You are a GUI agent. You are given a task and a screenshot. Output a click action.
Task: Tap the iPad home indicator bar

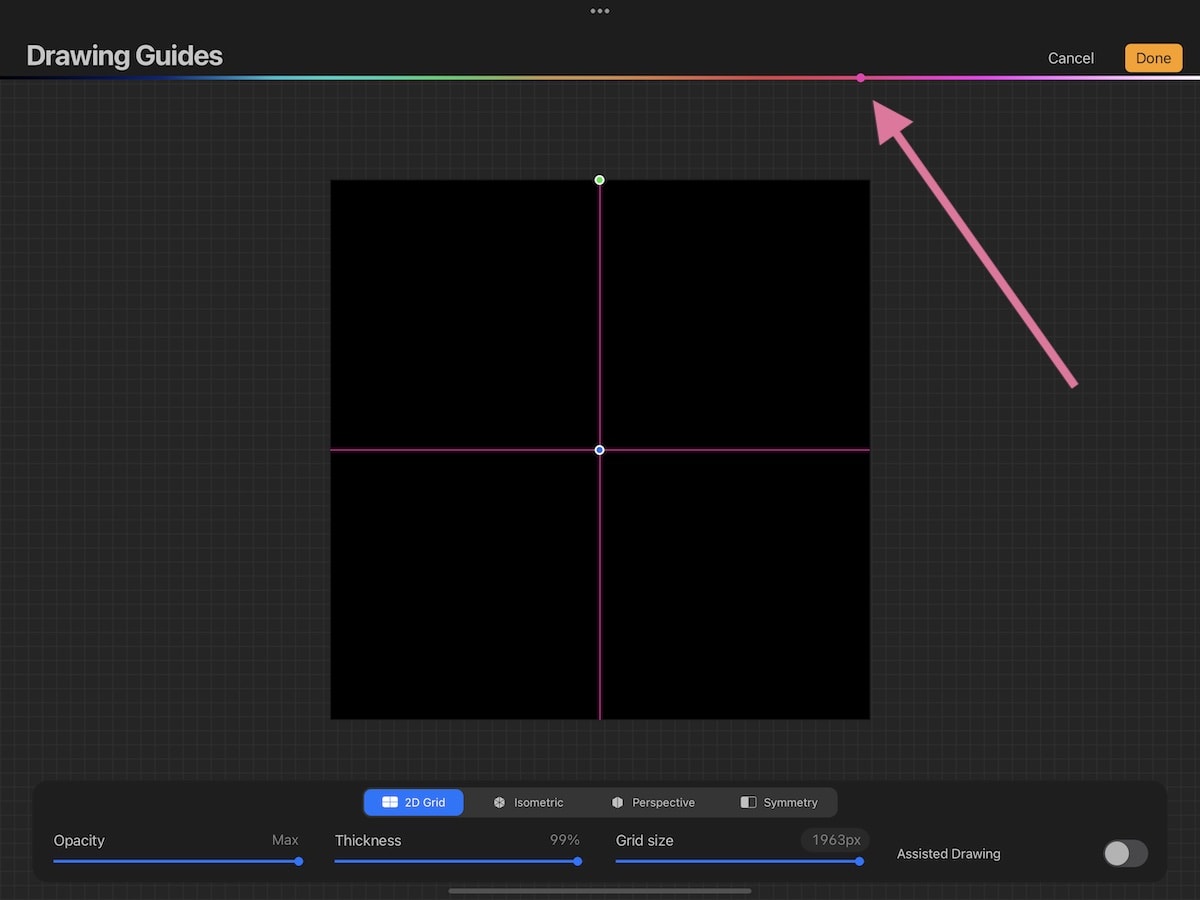click(600, 890)
